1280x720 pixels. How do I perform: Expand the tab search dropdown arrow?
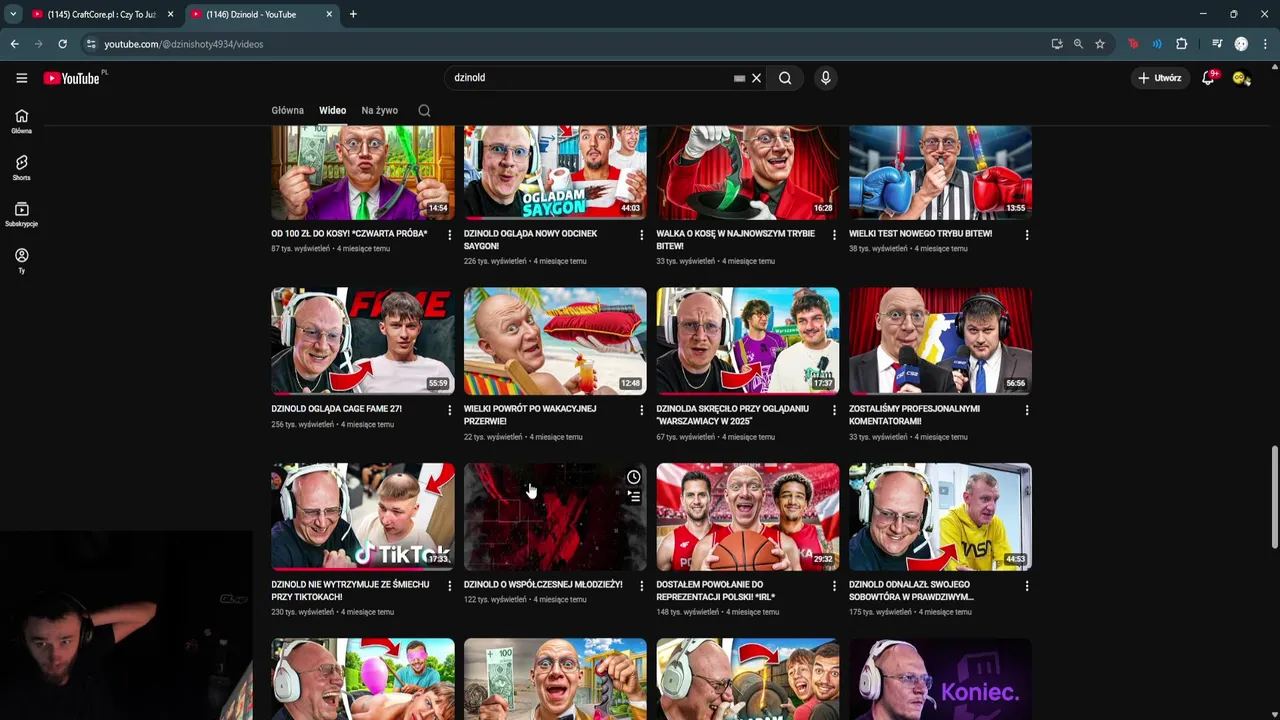pos(12,14)
